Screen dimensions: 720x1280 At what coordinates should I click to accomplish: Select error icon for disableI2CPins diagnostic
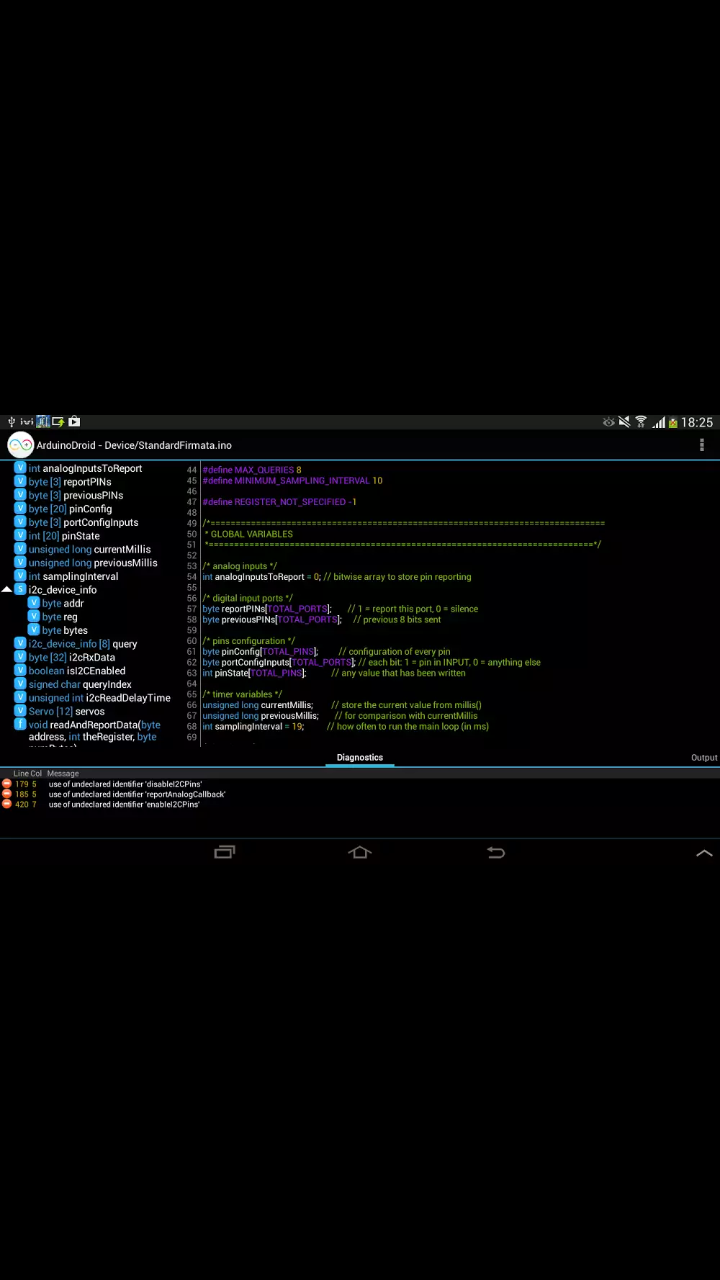pyautogui.click(x=7, y=784)
